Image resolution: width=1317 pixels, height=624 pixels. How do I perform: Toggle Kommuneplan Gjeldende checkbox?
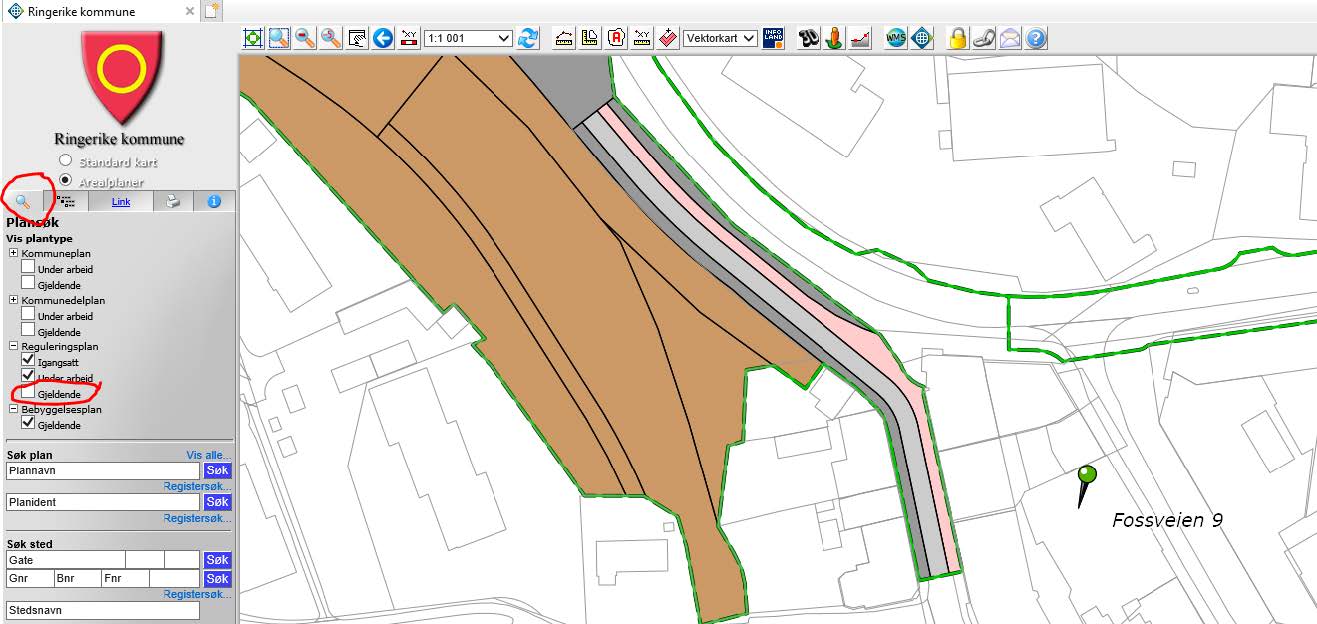point(28,284)
